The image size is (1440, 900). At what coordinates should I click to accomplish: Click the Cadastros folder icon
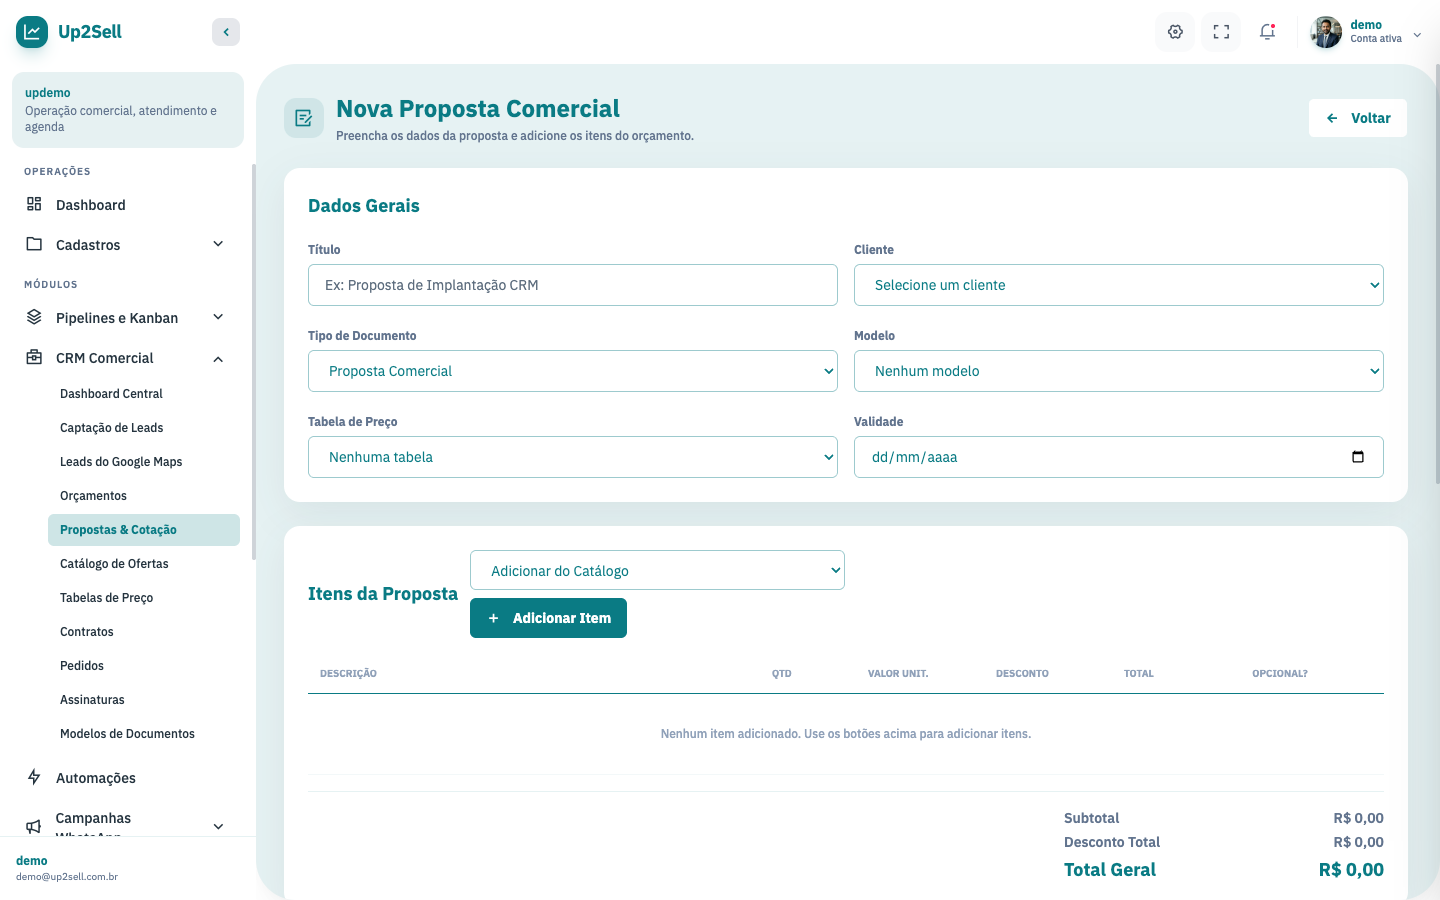[34, 244]
